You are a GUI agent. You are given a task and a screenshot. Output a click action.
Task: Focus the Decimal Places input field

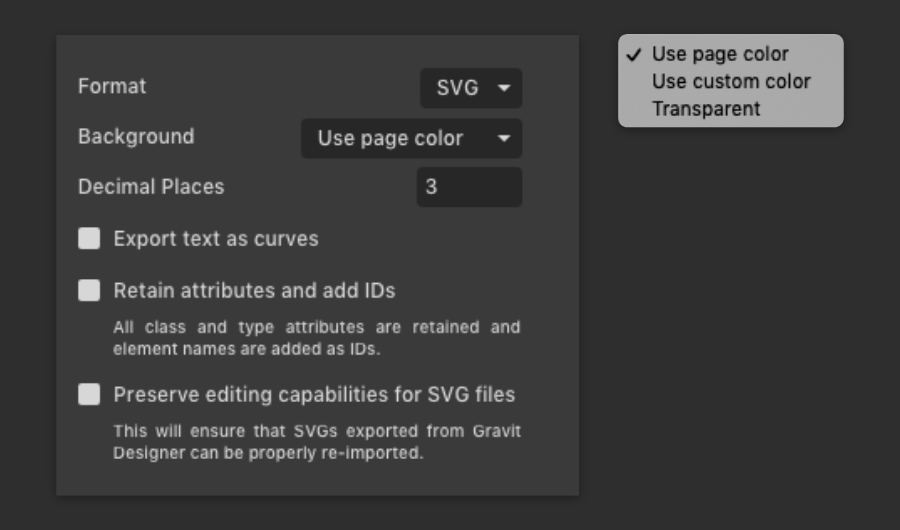pos(469,187)
